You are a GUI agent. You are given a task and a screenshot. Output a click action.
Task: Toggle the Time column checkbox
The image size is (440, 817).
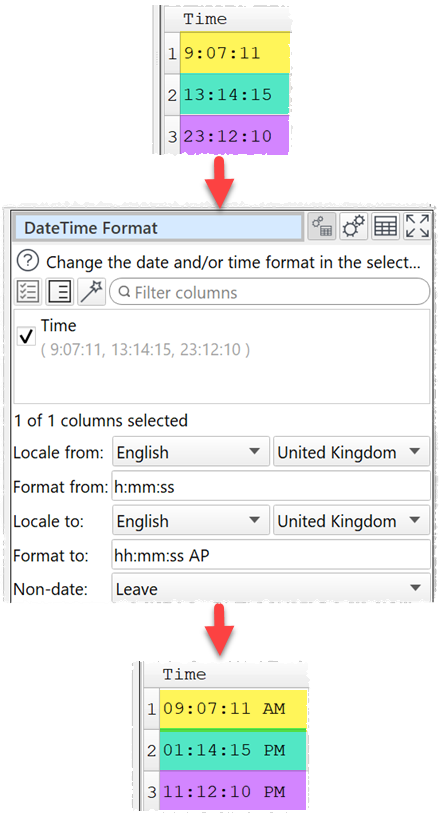coord(26,337)
